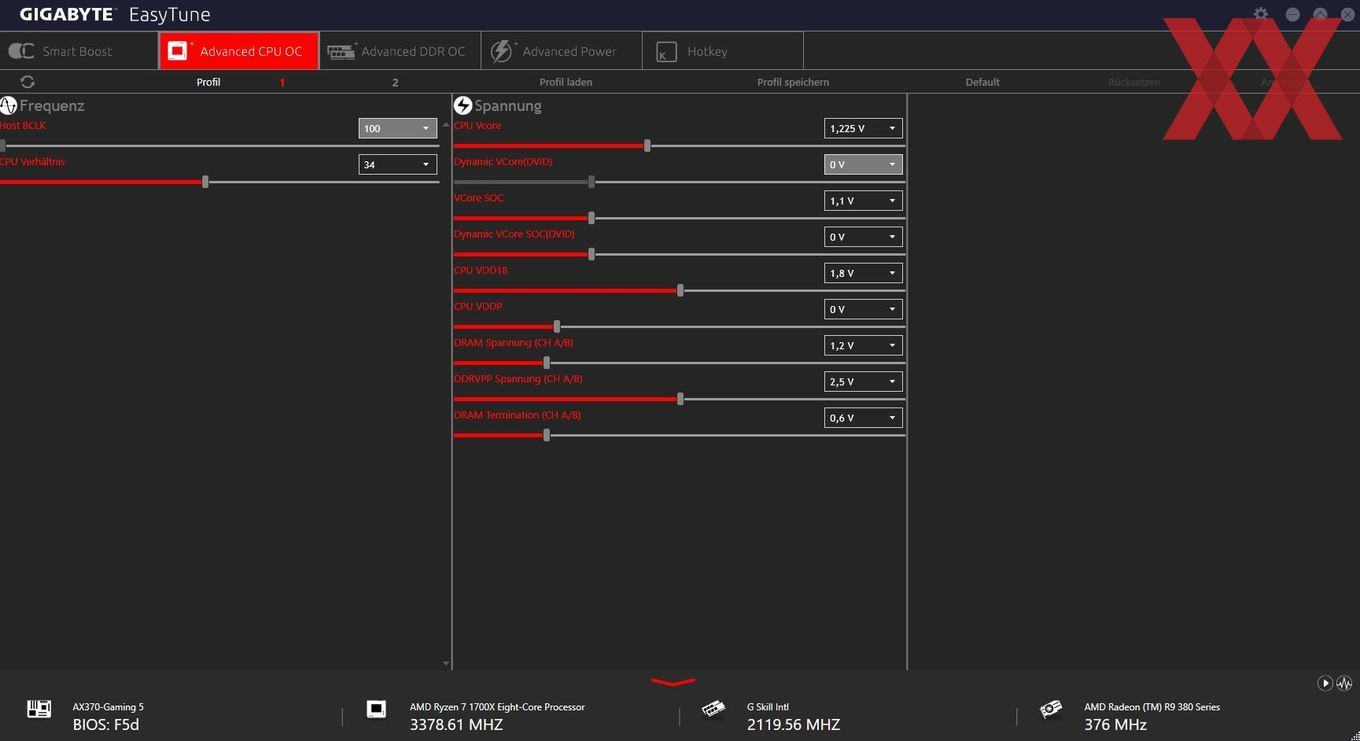The image size is (1360, 741).
Task: Click the memory module icon next to G Skill
Action: [x=713, y=709]
